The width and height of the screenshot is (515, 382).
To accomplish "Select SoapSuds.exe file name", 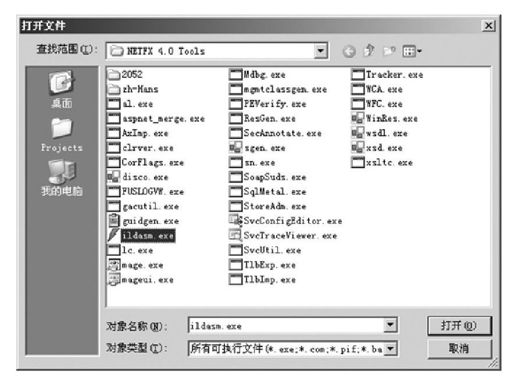I will tap(275, 177).
